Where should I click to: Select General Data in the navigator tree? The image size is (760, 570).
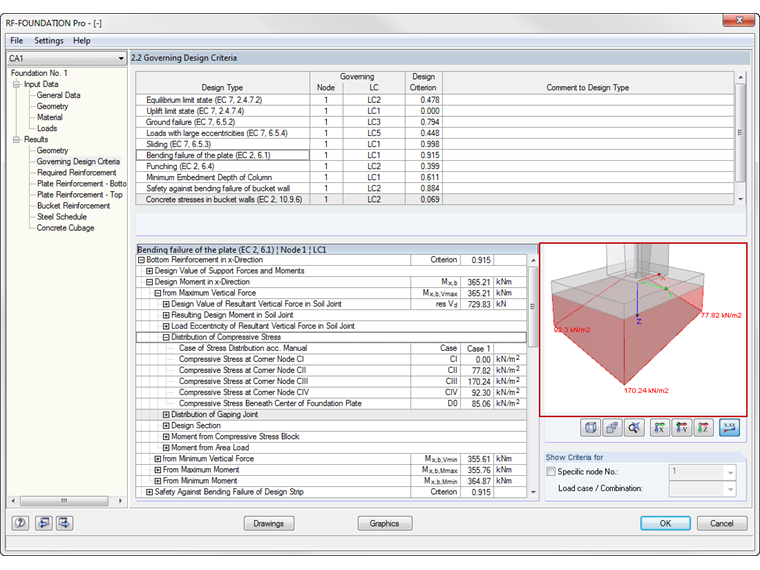pos(58,95)
